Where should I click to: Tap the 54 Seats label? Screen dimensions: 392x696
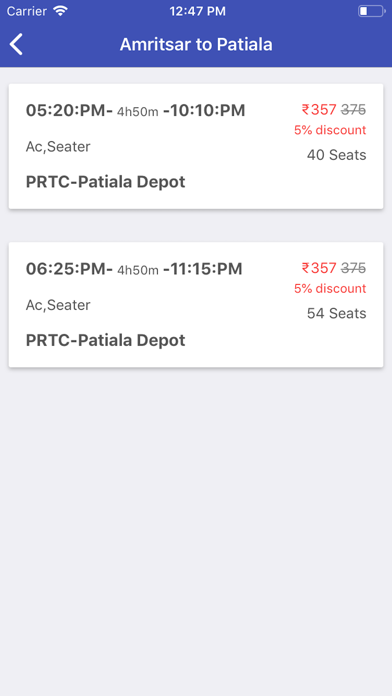(x=337, y=313)
